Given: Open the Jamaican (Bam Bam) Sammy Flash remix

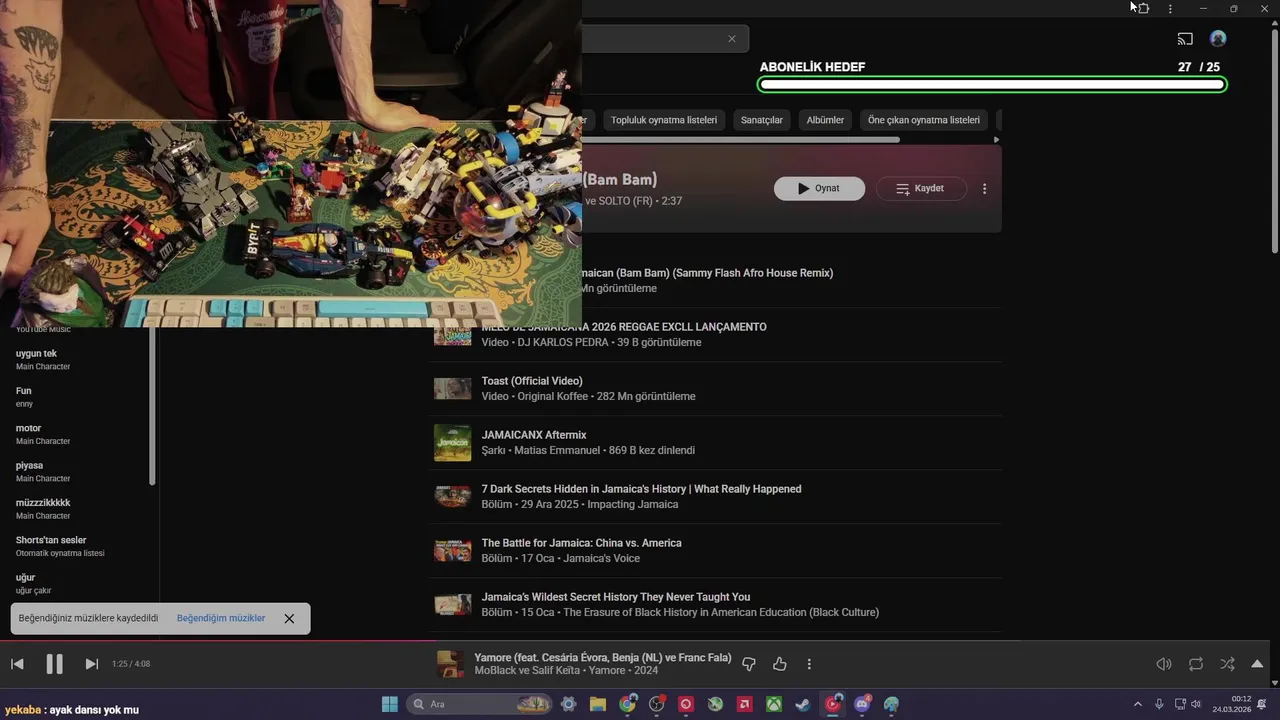Looking at the screenshot, I should point(707,273).
